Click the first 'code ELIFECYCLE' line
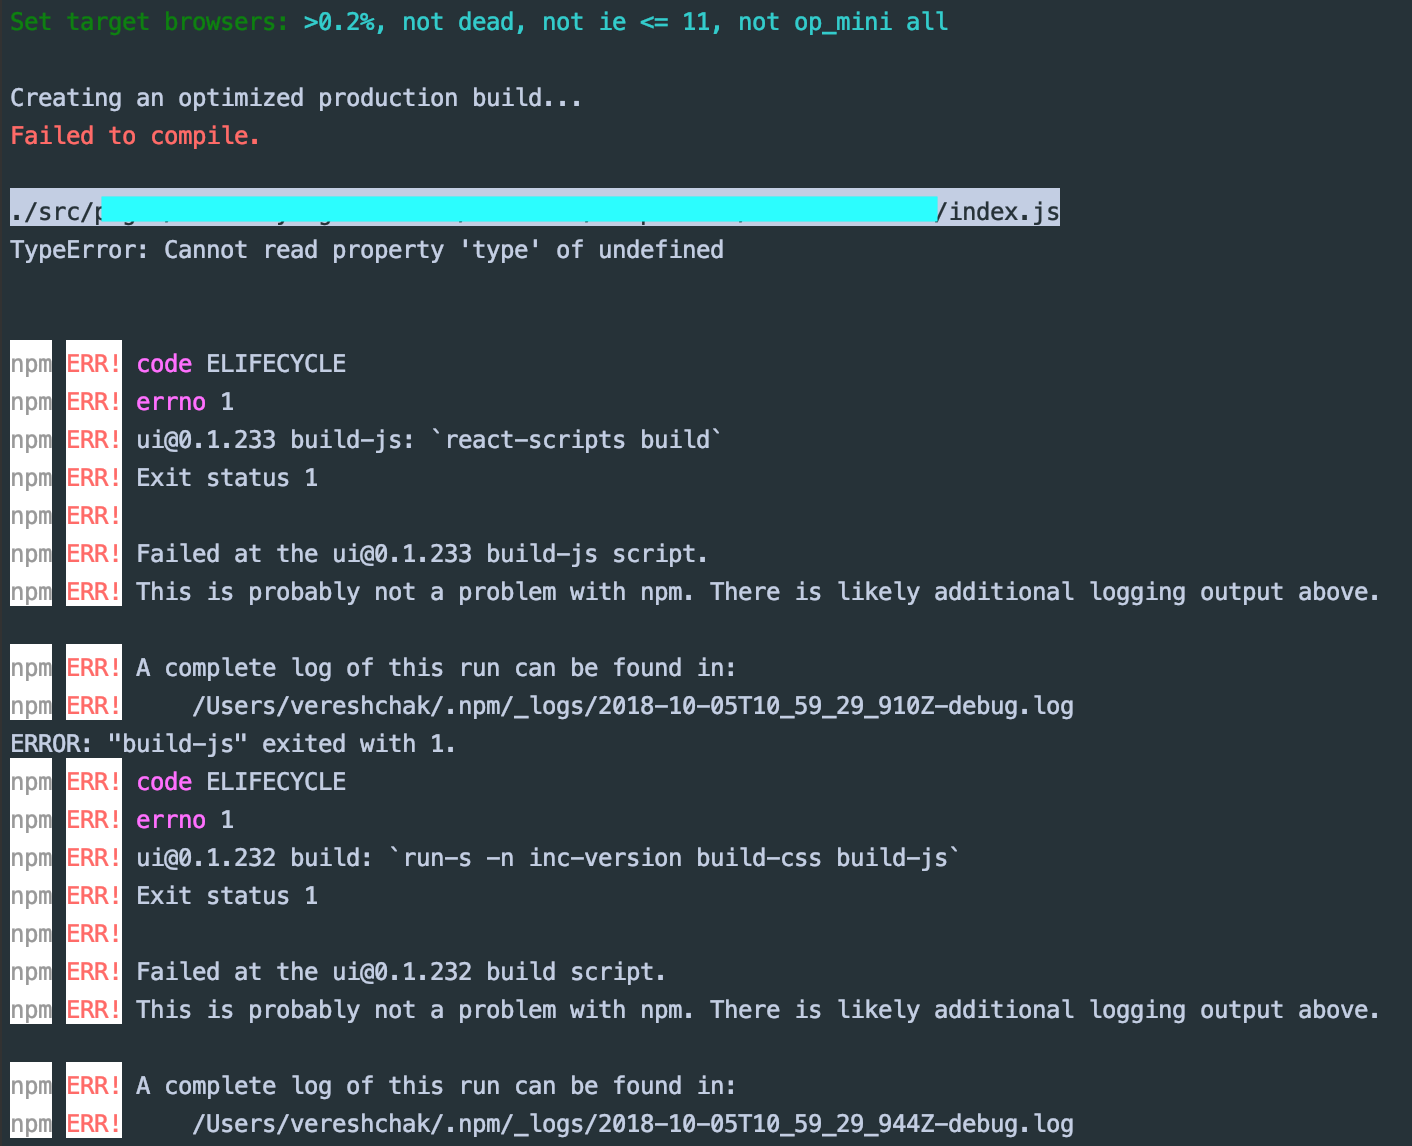Image resolution: width=1412 pixels, height=1146 pixels. 241,364
